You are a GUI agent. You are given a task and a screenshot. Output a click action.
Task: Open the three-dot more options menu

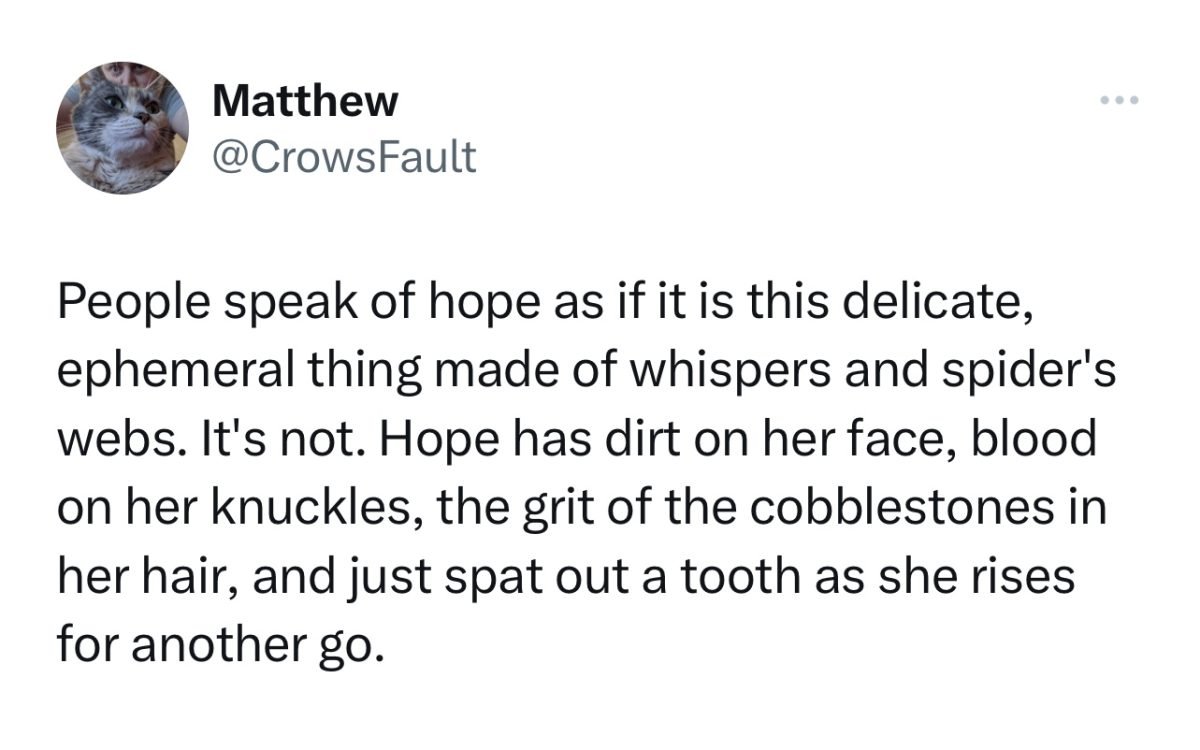click(x=1119, y=101)
